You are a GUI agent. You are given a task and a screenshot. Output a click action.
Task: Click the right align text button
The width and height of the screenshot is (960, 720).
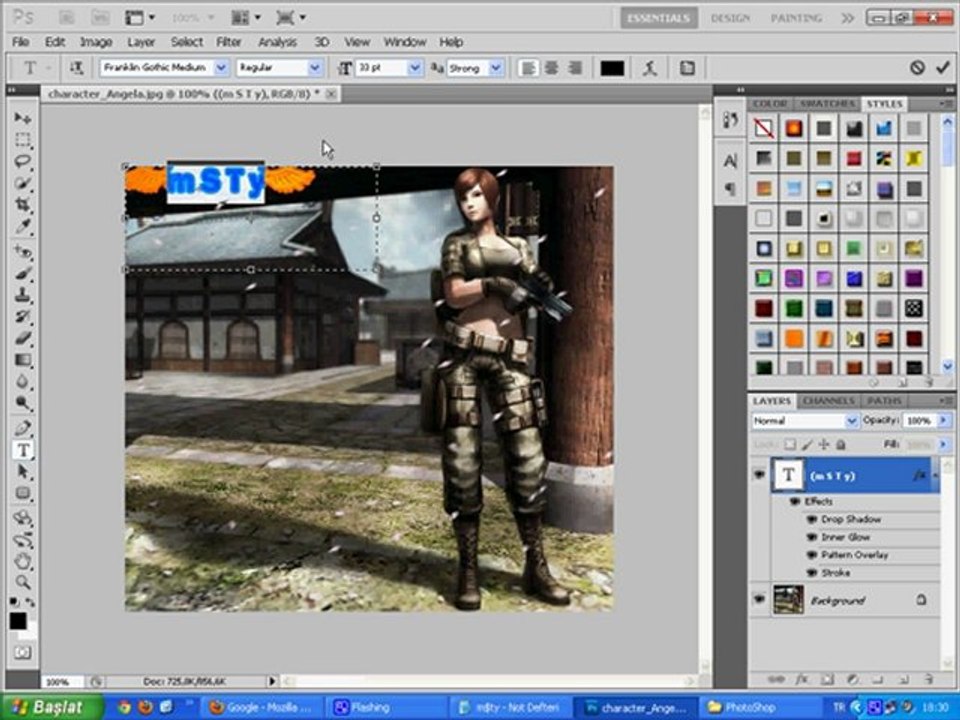click(x=574, y=68)
